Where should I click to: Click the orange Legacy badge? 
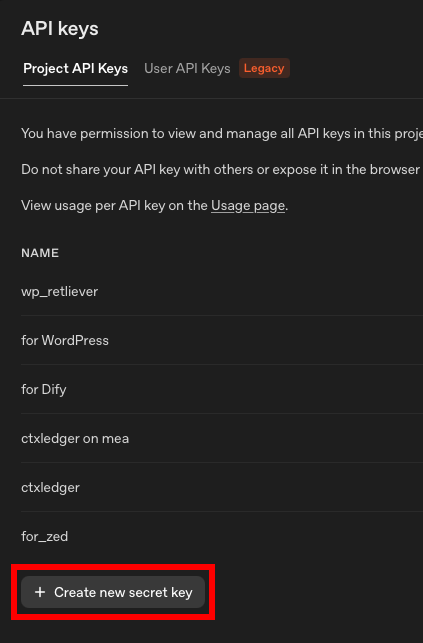[x=264, y=68]
